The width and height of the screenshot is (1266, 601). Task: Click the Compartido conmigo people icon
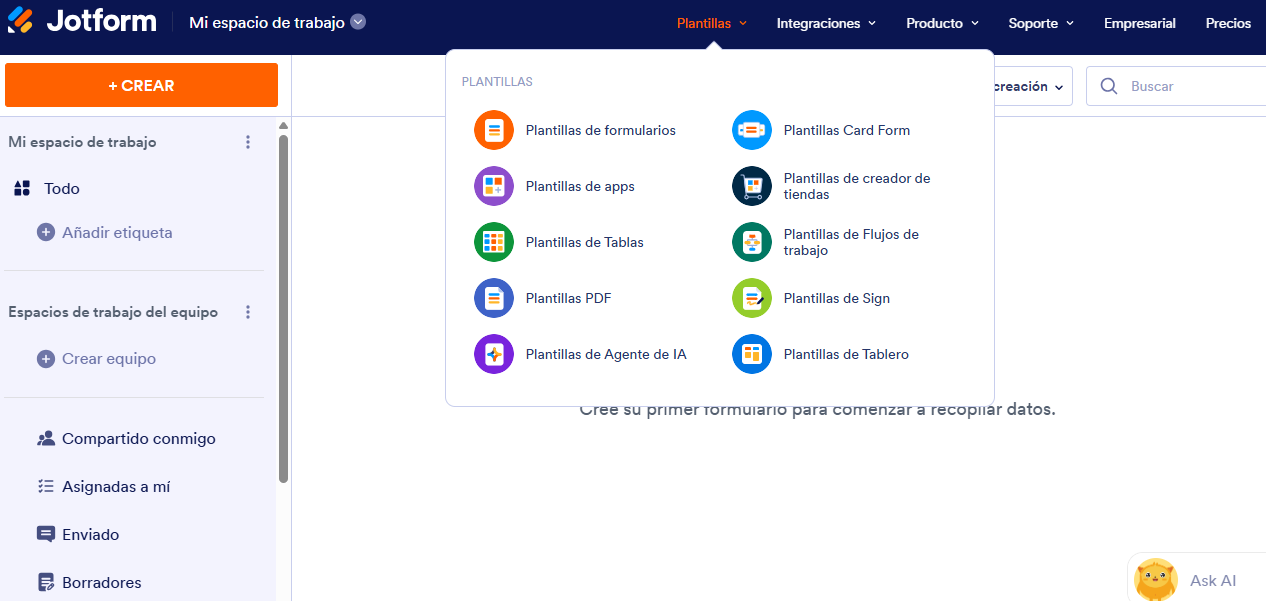pos(46,438)
